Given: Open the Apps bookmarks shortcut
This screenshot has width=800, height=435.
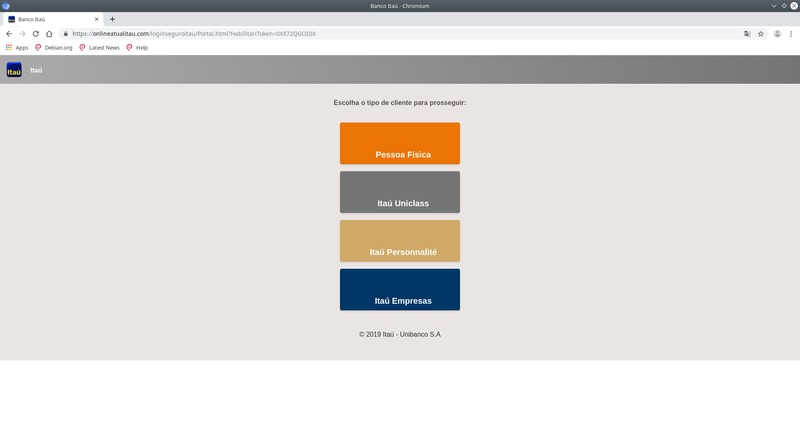Looking at the screenshot, I should pyautogui.click(x=17, y=47).
